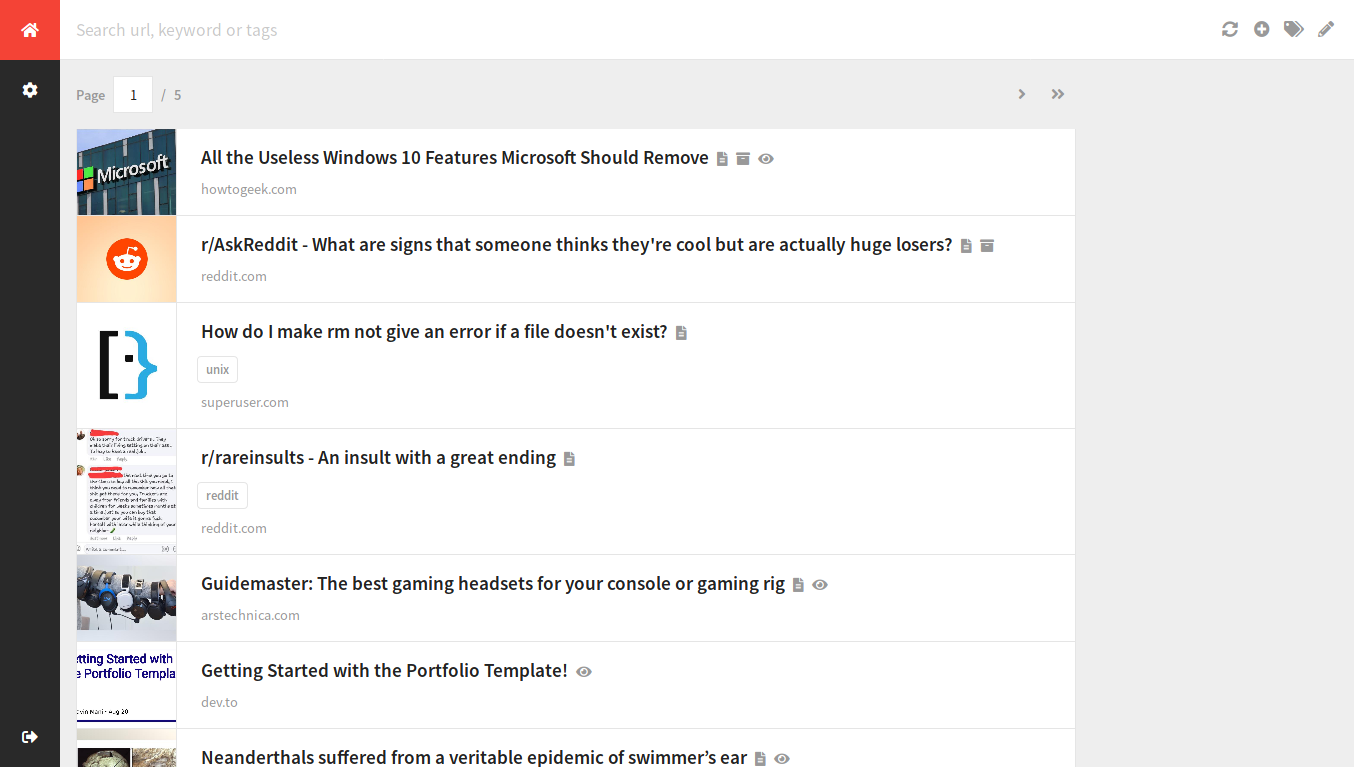View cached content icon for r/AskReddit bookmark
The image size is (1354, 767).
click(x=966, y=246)
